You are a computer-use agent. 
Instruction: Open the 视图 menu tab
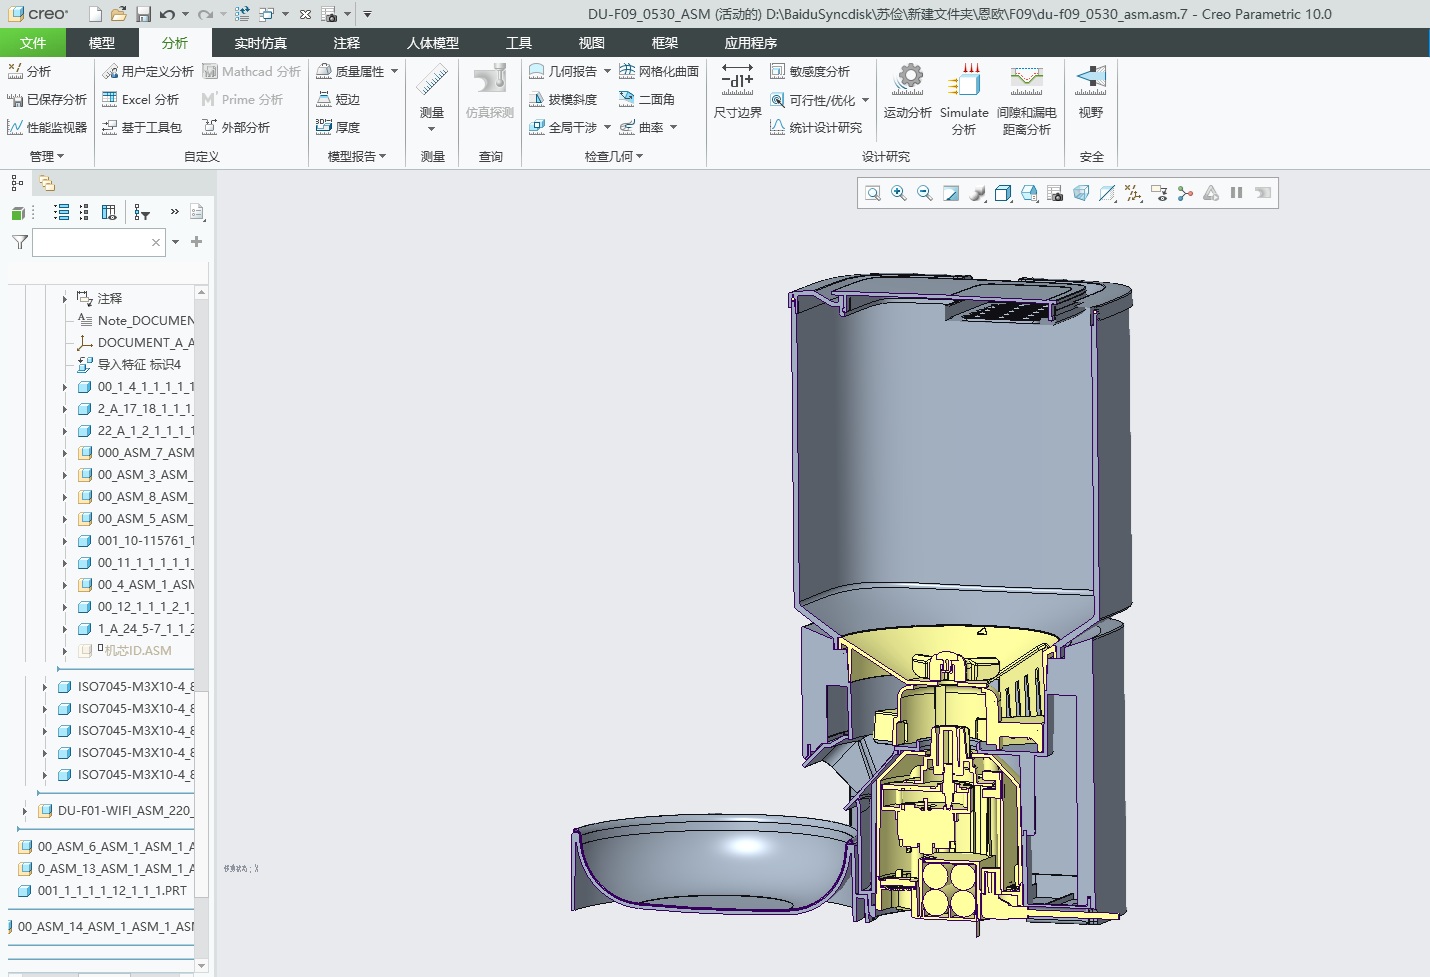click(x=591, y=43)
